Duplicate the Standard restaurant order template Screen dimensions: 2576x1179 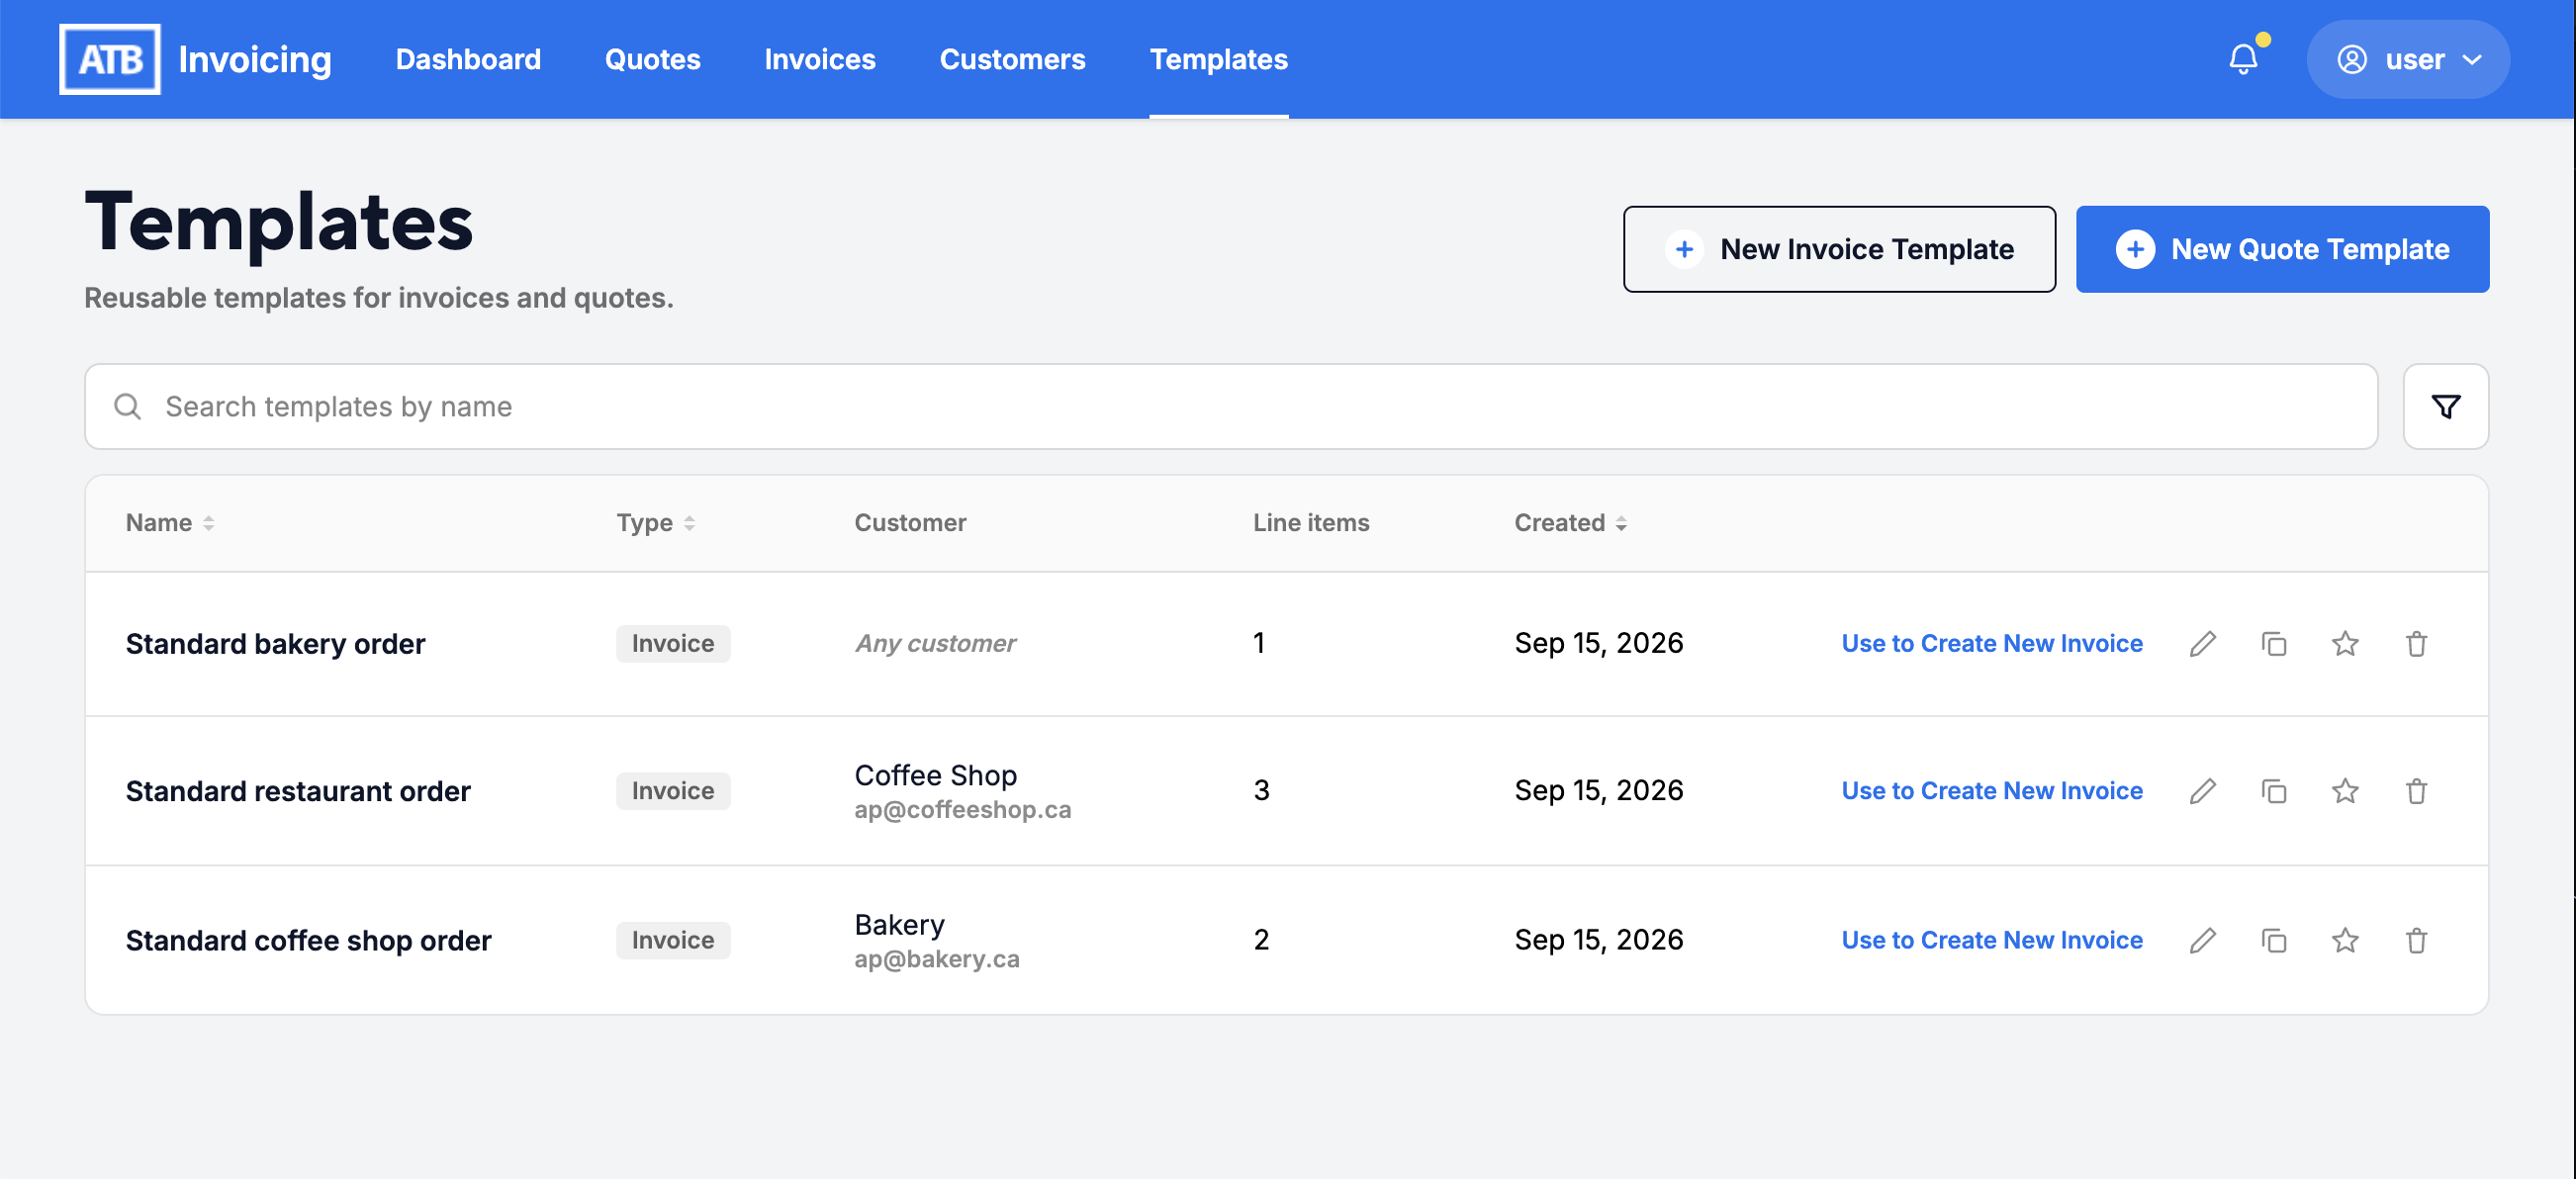coord(2273,791)
